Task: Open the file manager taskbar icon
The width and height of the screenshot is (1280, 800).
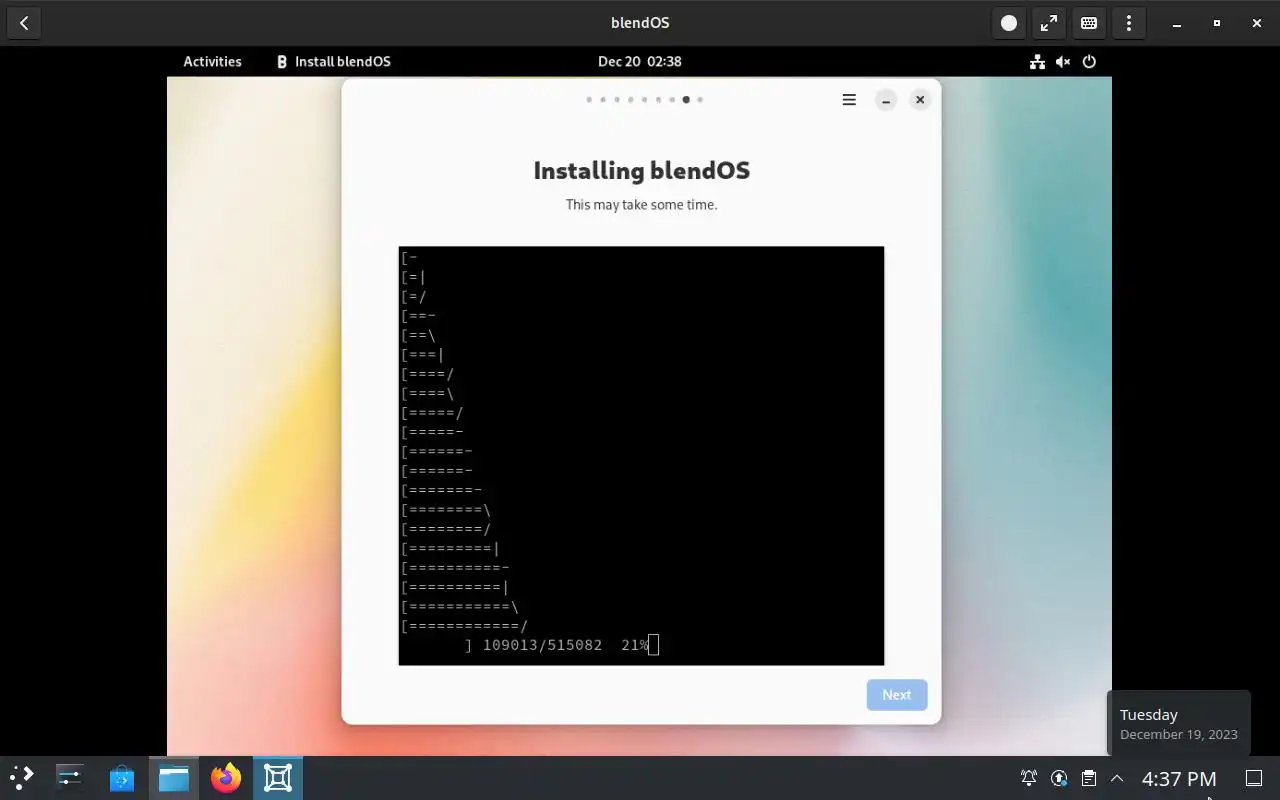Action: (x=174, y=777)
